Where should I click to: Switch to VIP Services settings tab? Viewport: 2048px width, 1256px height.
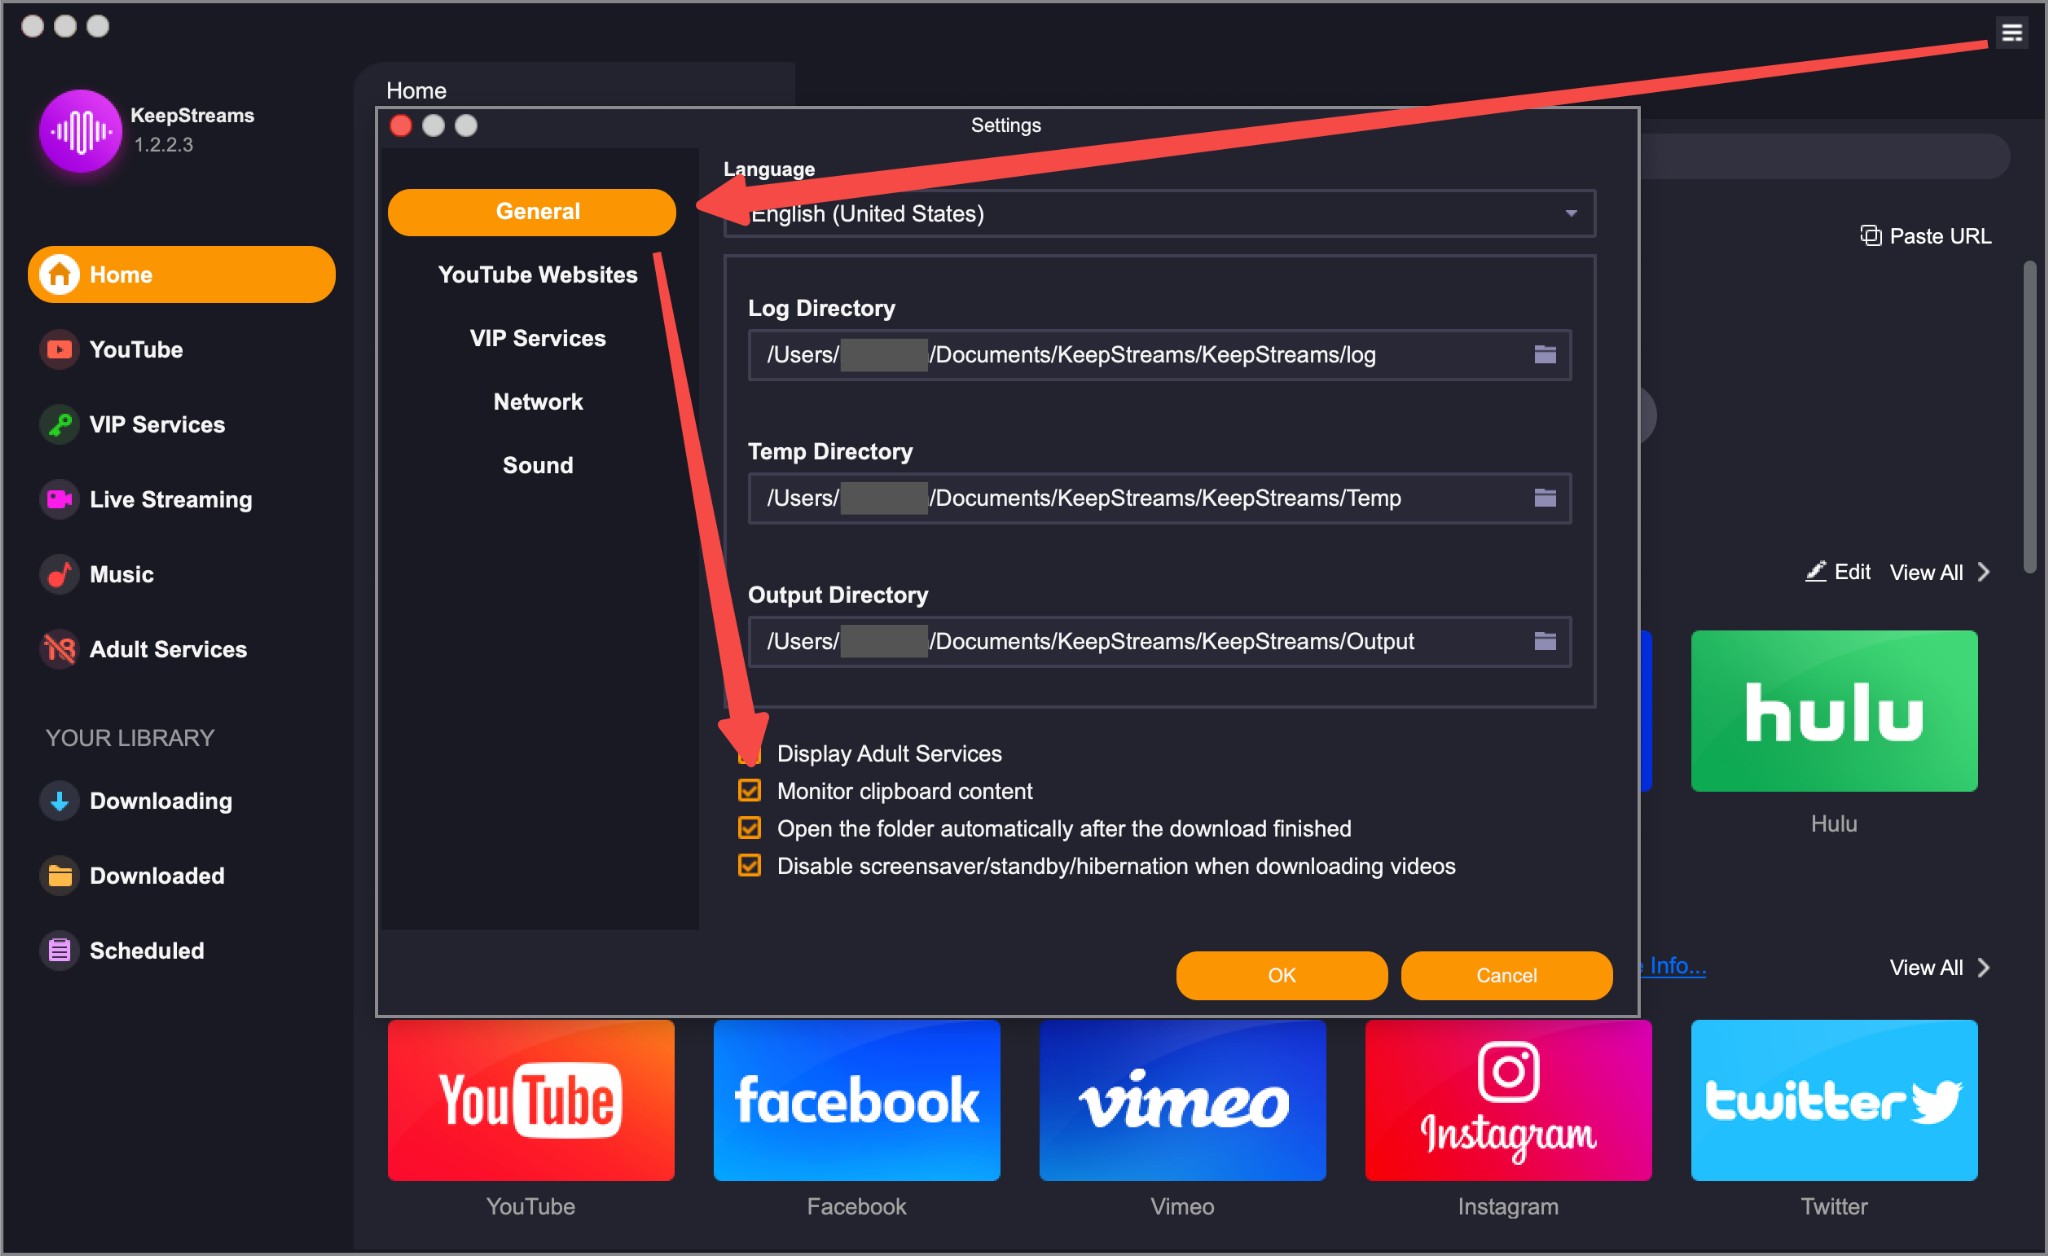[538, 338]
